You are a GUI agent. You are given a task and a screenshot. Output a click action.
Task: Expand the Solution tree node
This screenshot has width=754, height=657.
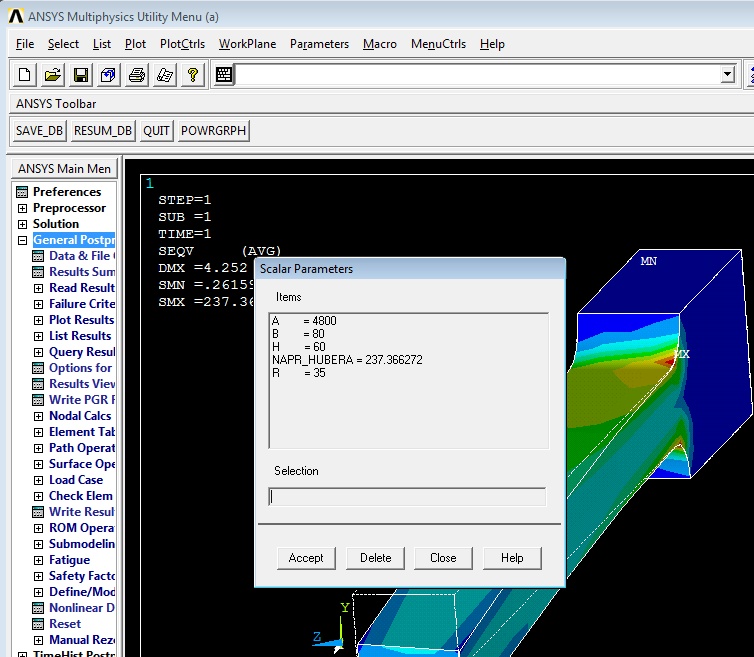point(22,224)
